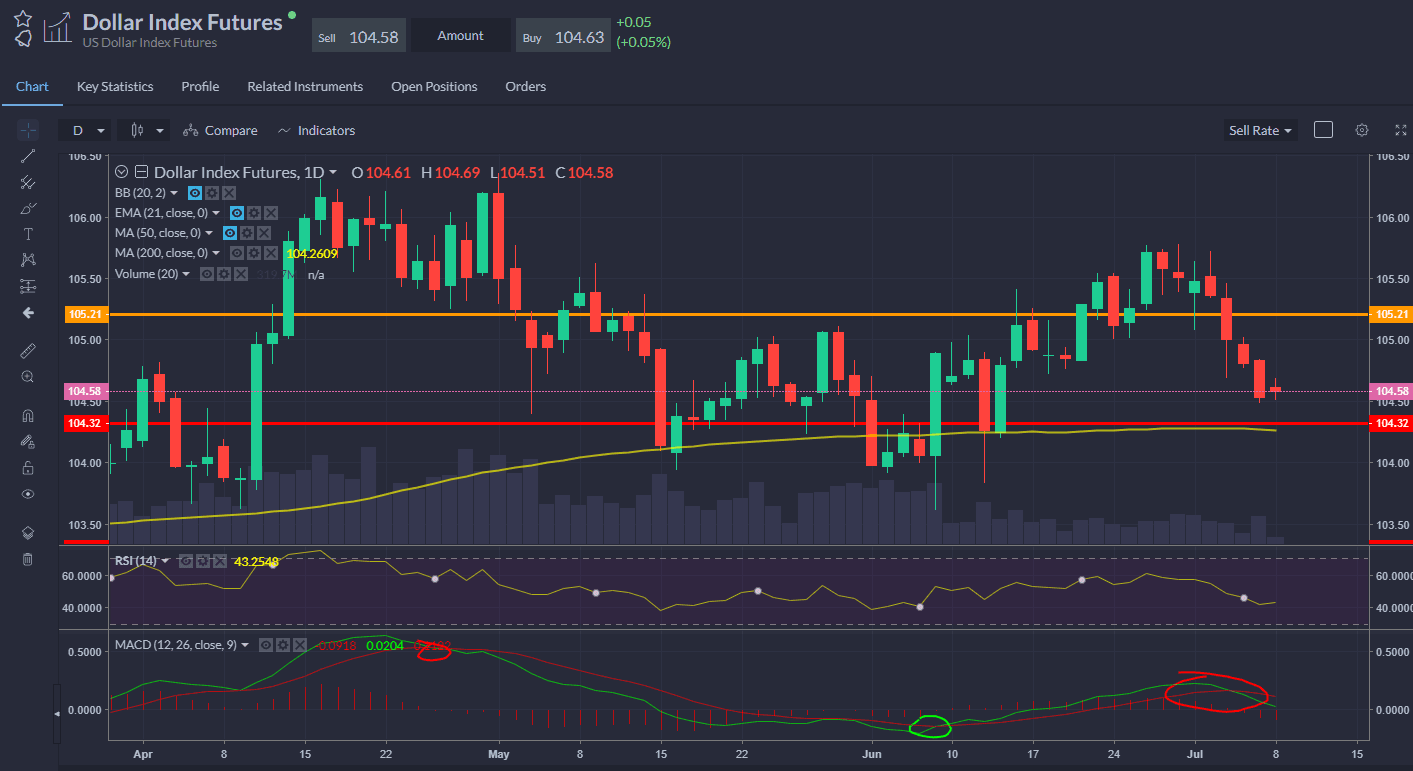Open the candlestick chart type dropdown

tap(146, 130)
